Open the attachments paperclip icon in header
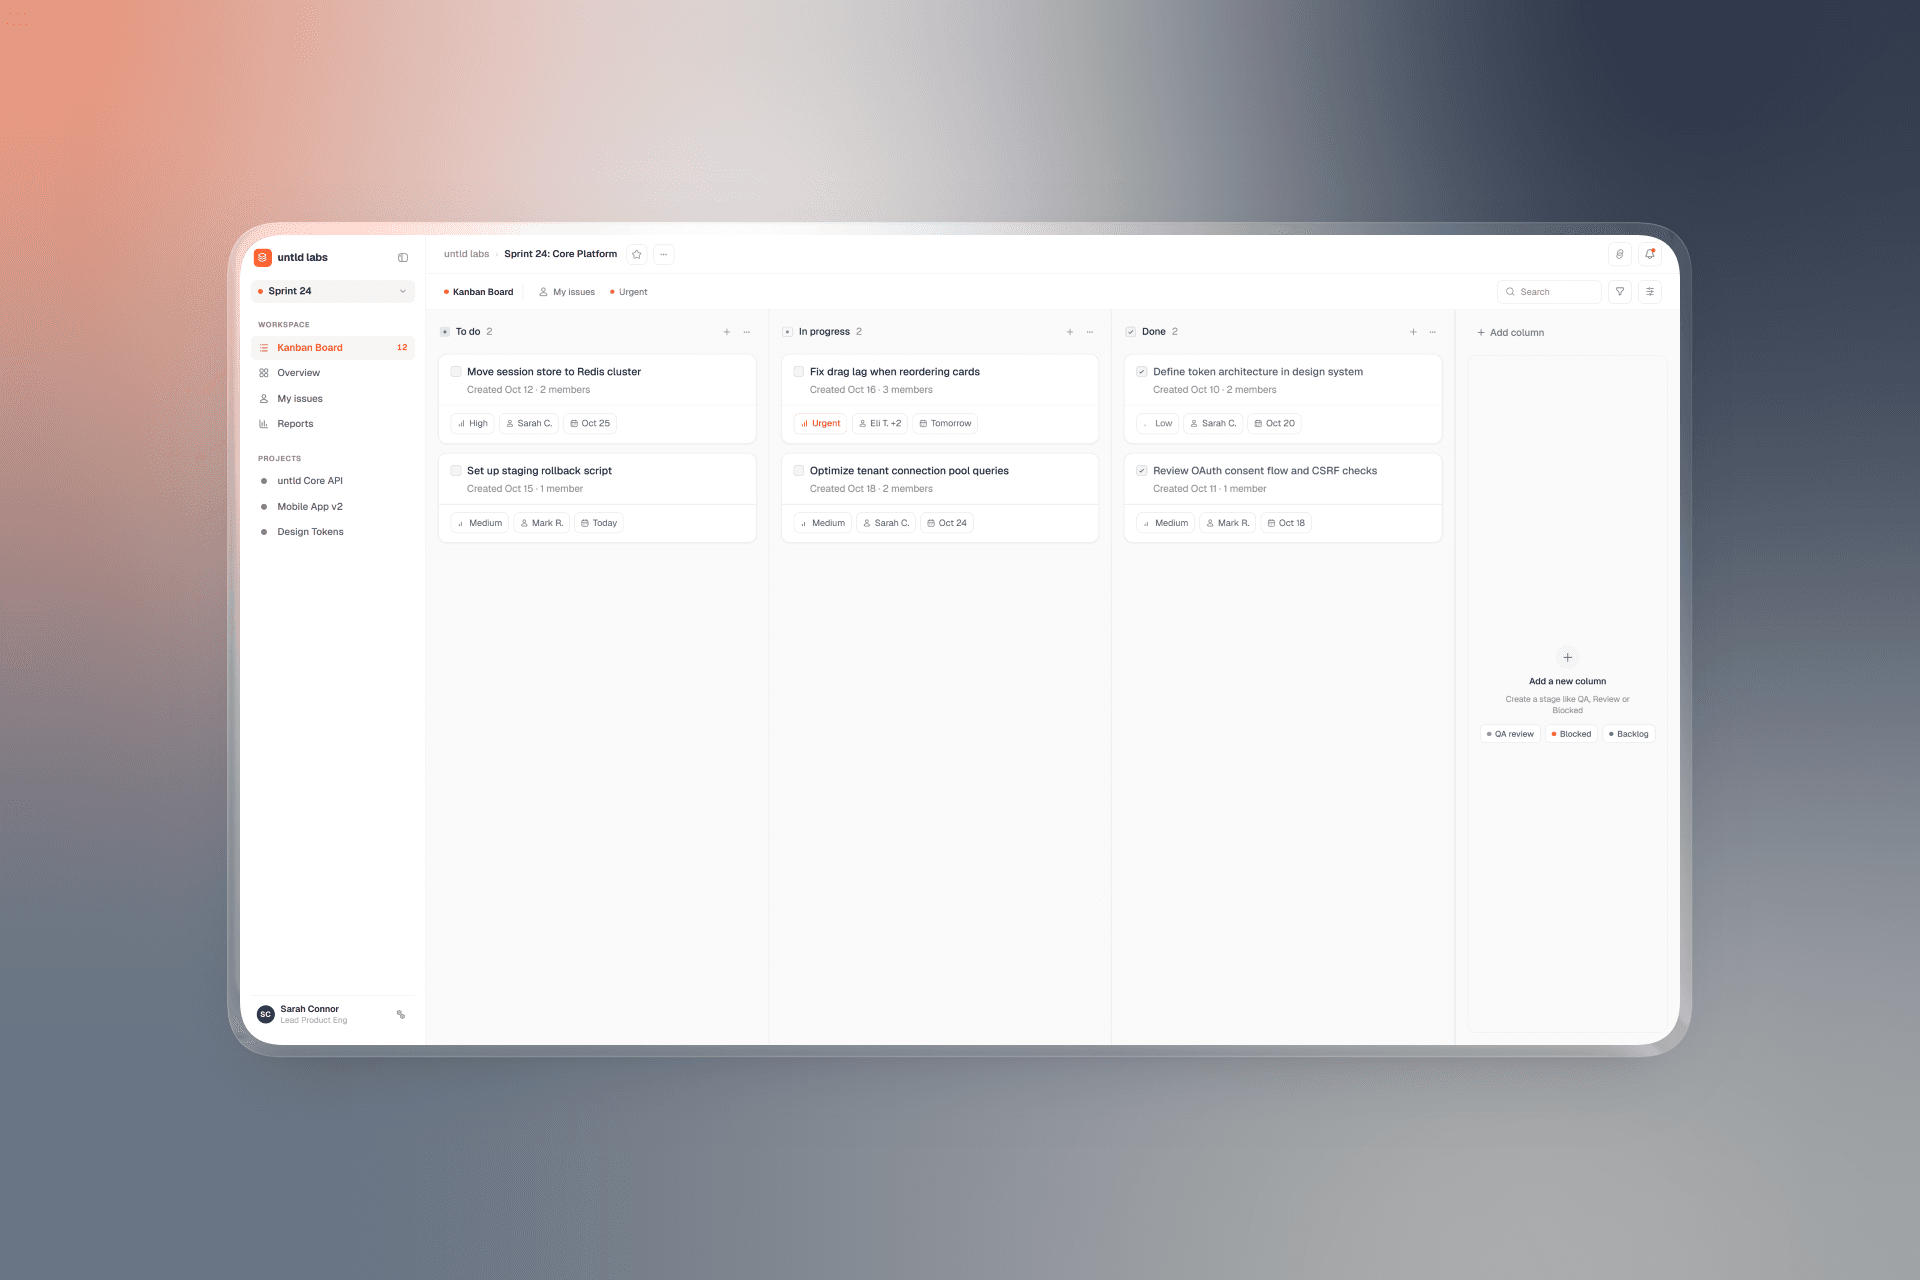The width and height of the screenshot is (1920, 1280). [x=1620, y=254]
